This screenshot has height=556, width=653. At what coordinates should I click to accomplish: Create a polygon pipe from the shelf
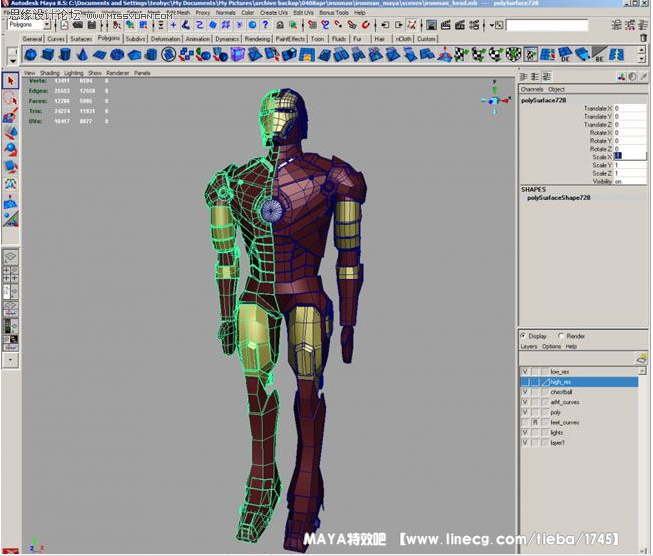[151, 55]
